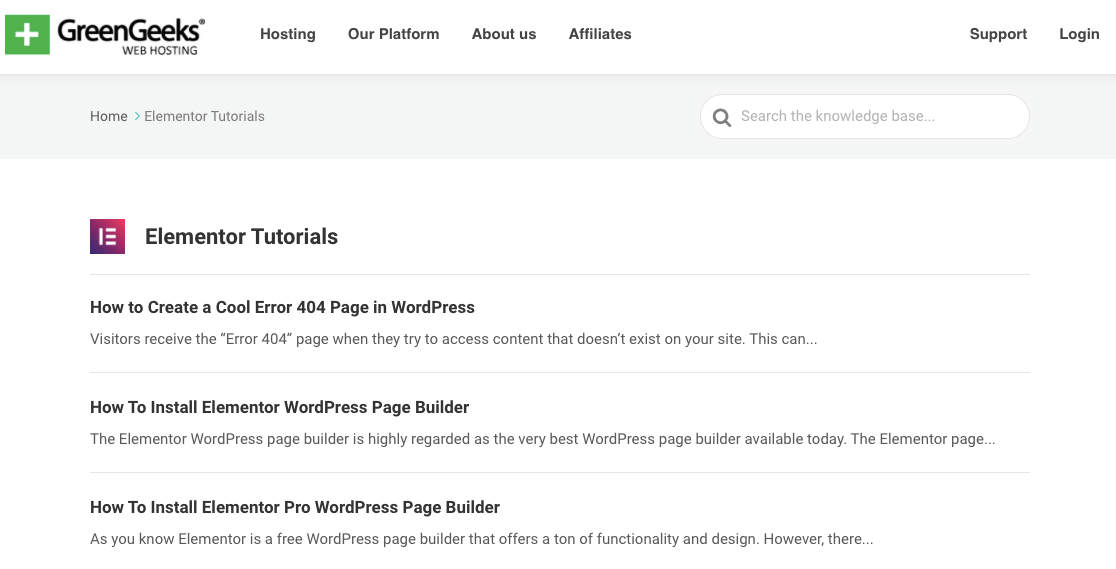This screenshot has height=569, width=1116.
Task: Click the excerpt starting 'The Elementor WordPress page builder is'
Action: pyautogui.click(x=542, y=439)
